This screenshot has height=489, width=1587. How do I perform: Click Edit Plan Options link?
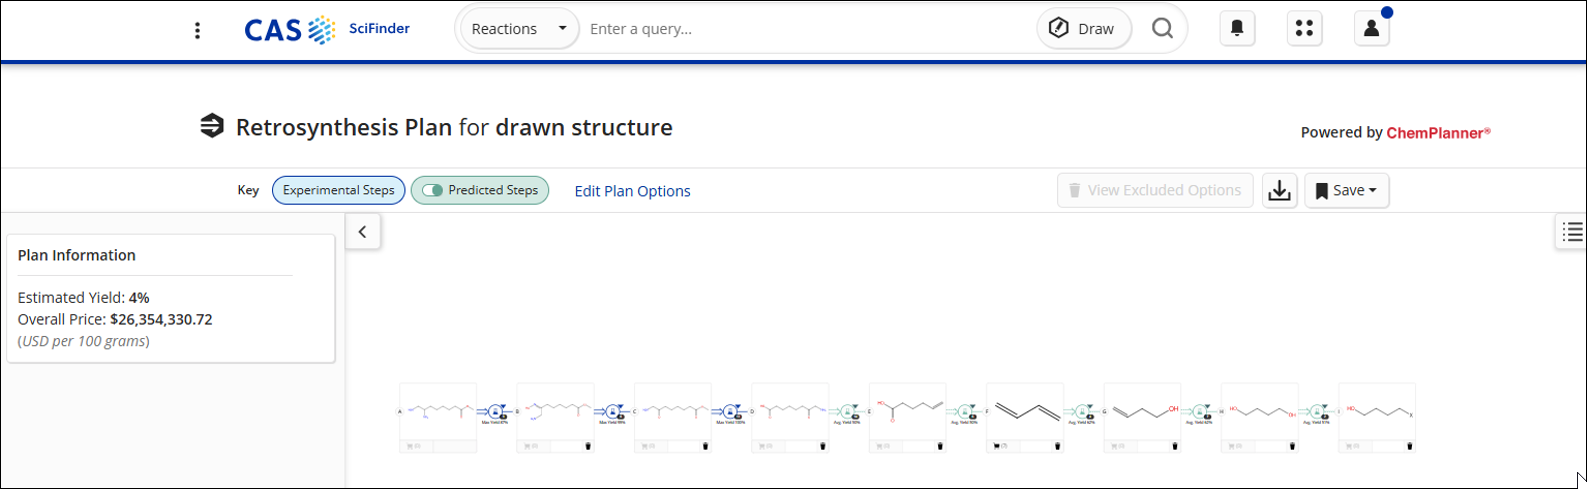pos(632,191)
